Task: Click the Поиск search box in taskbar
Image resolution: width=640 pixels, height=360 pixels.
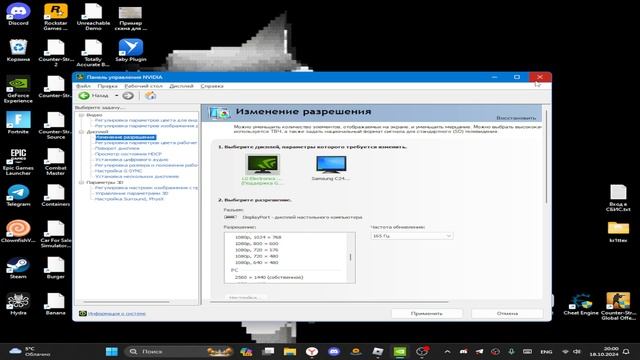Action: pos(180,351)
